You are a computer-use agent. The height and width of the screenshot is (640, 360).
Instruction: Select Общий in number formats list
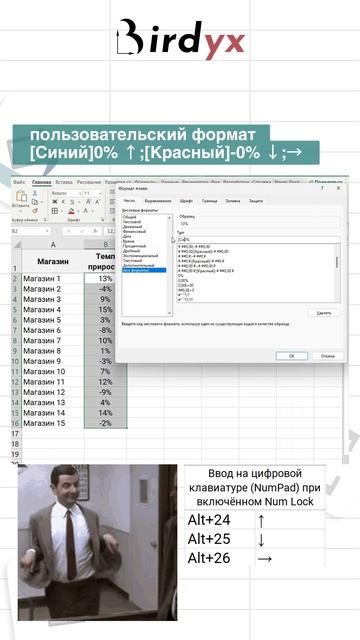[129, 217]
